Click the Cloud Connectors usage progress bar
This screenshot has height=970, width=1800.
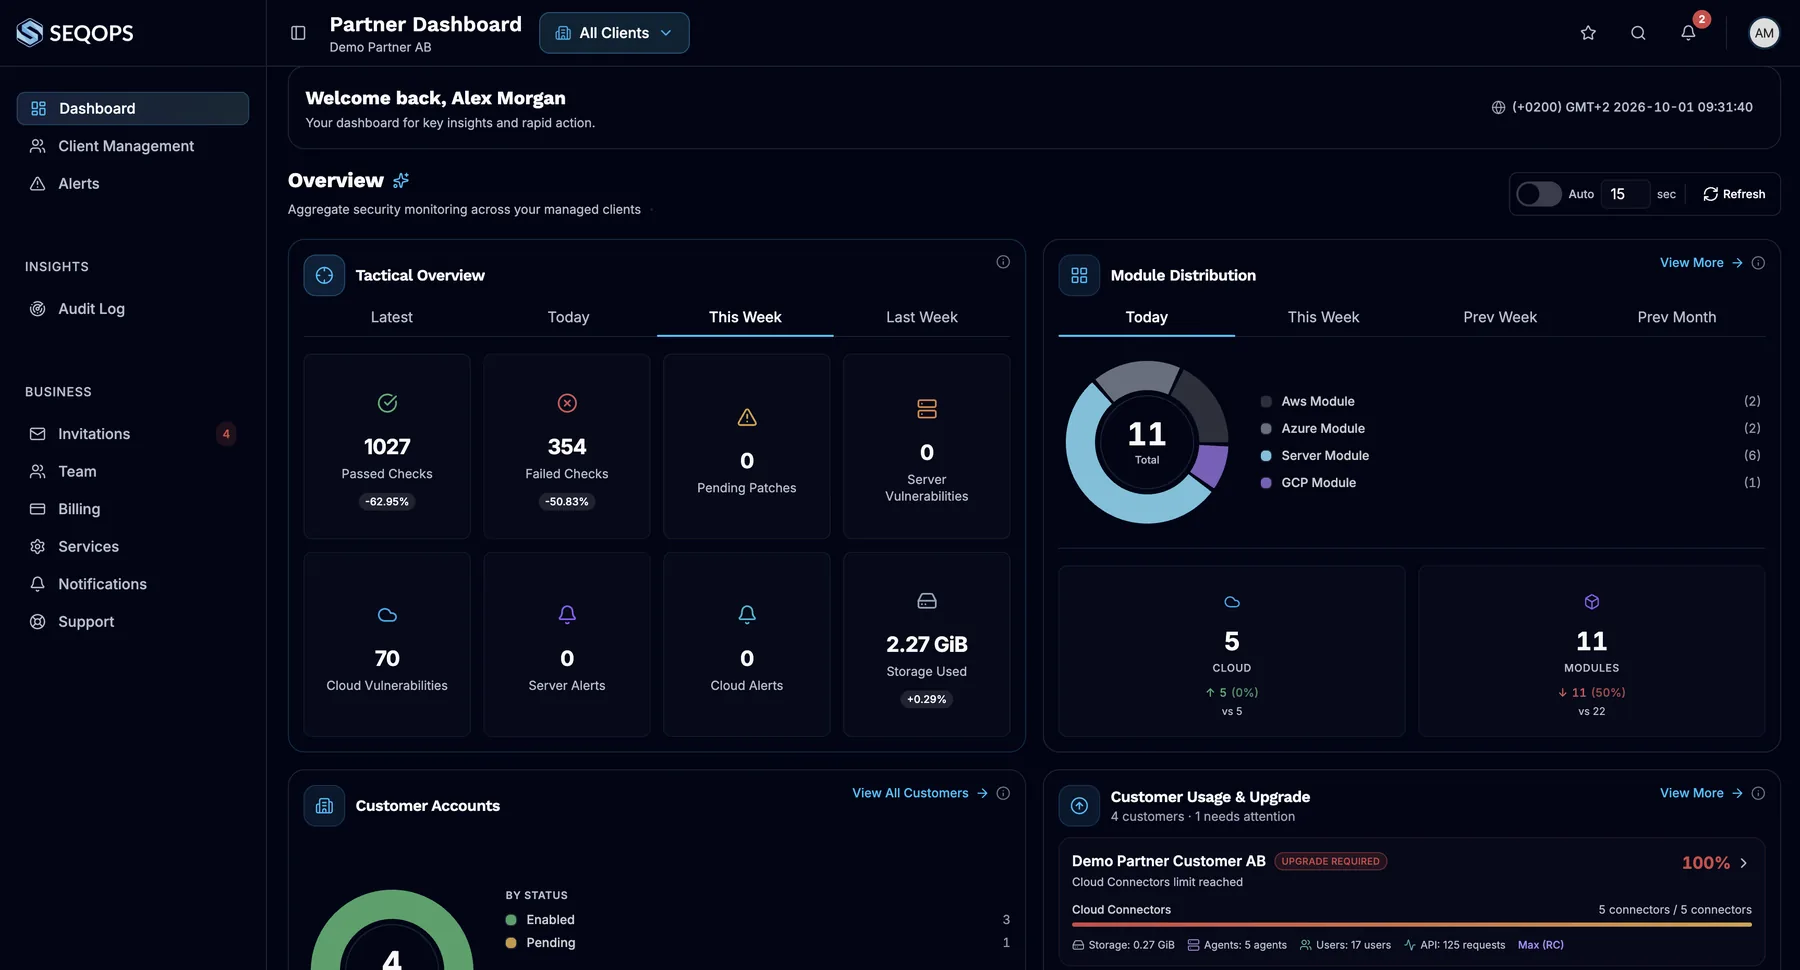1412,925
